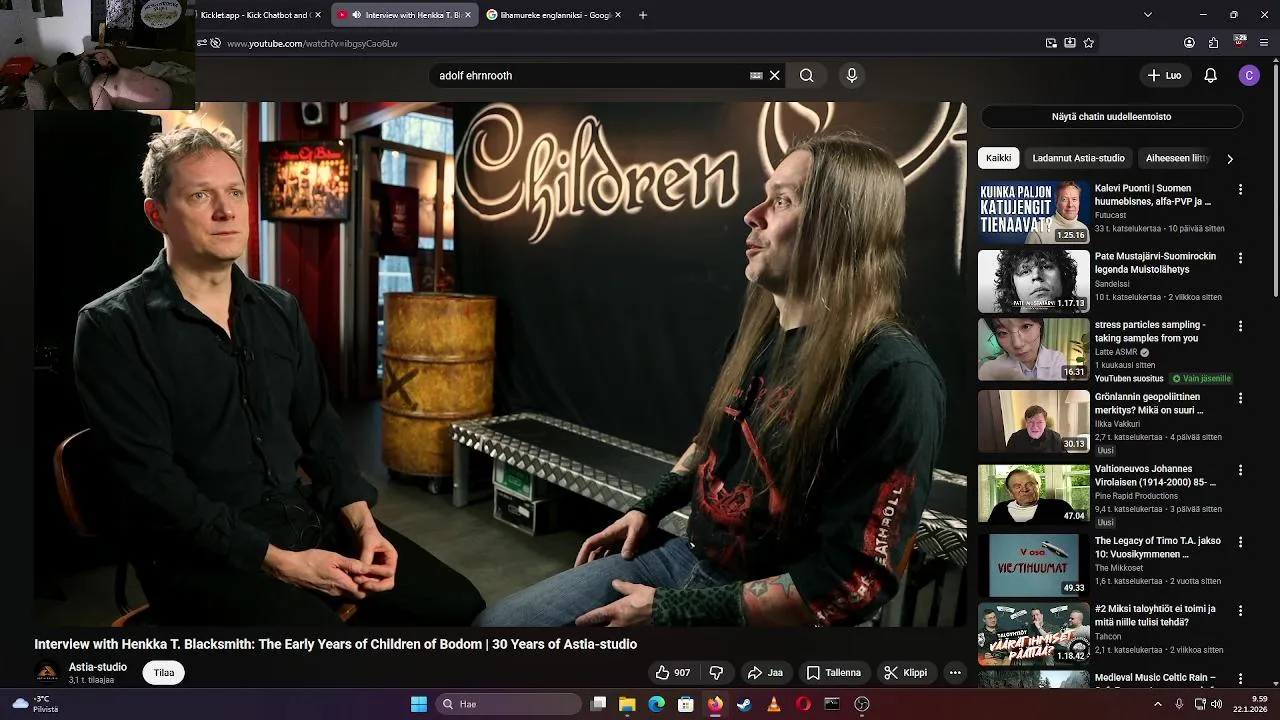Open the Astia-studio channel name link

pos(98,667)
